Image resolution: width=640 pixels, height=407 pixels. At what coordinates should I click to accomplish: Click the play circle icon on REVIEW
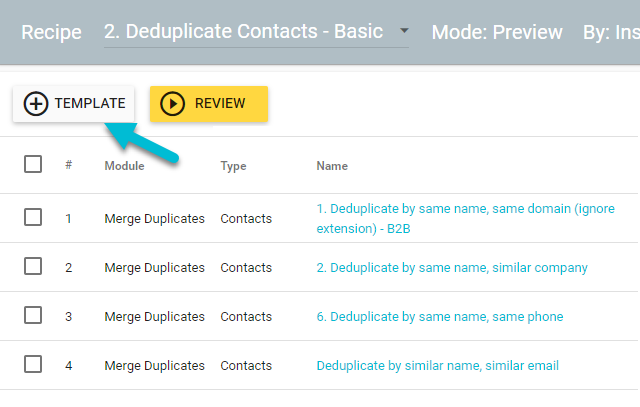click(172, 104)
